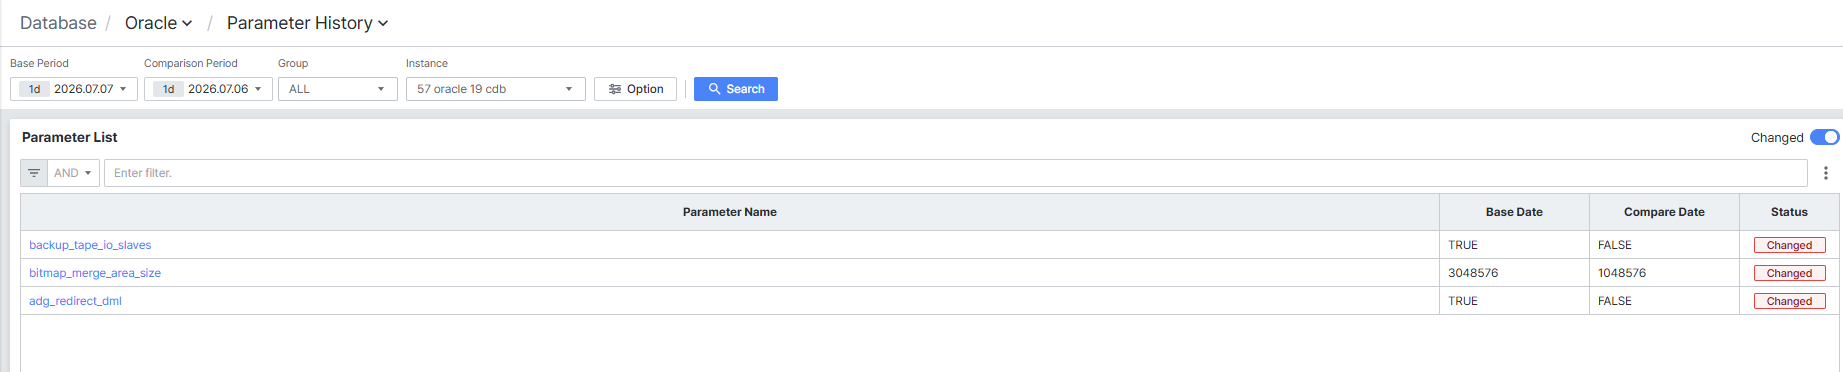Screen dimensions: 1843x372
Task: Open the three-dot more options menu
Action: pyautogui.click(x=1826, y=173)
